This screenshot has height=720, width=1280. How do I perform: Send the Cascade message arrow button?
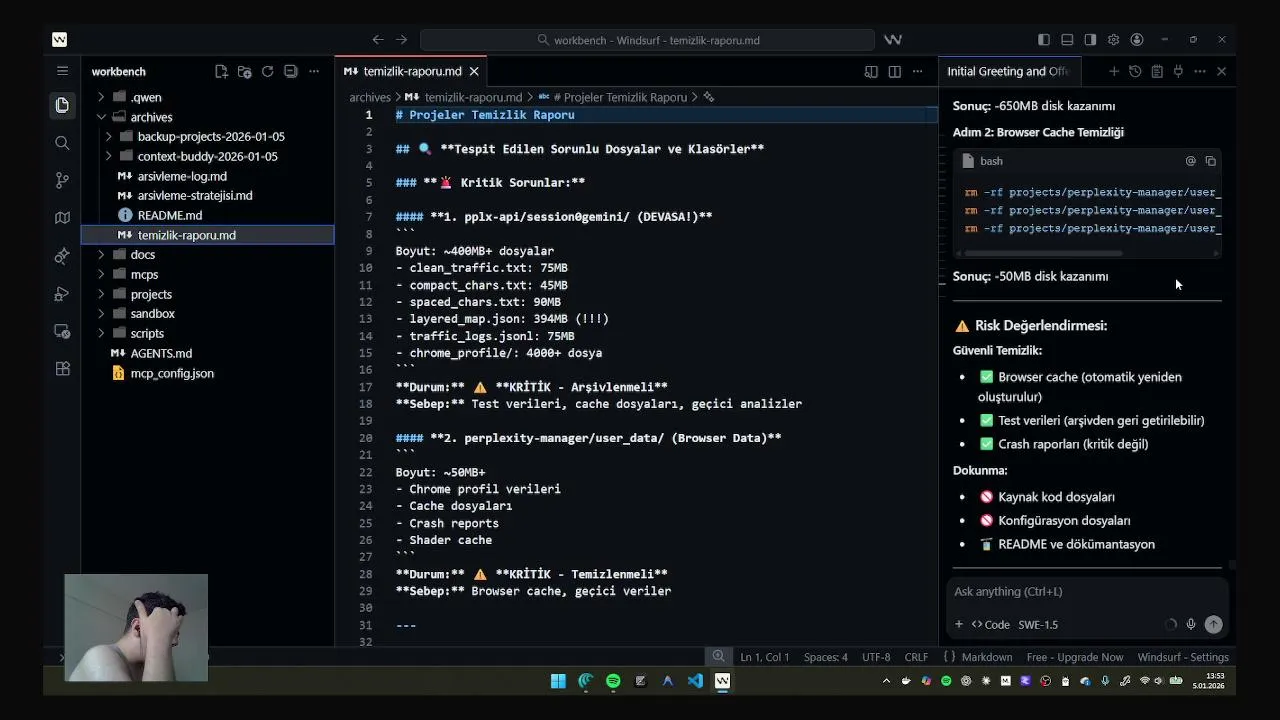click(x=1213, y=624)
